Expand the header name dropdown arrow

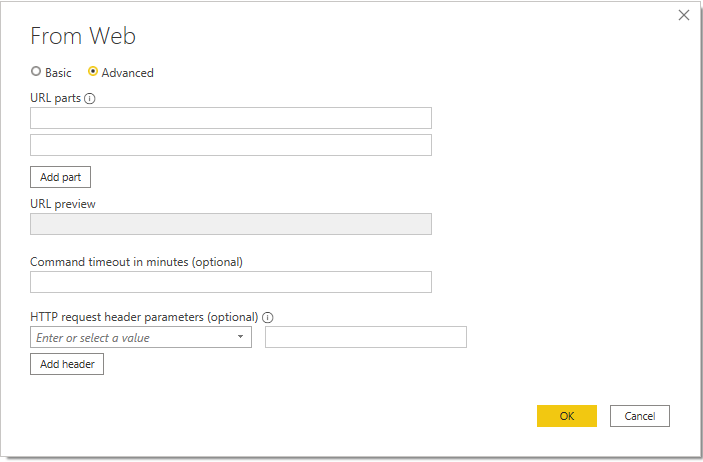pos(241,337)
